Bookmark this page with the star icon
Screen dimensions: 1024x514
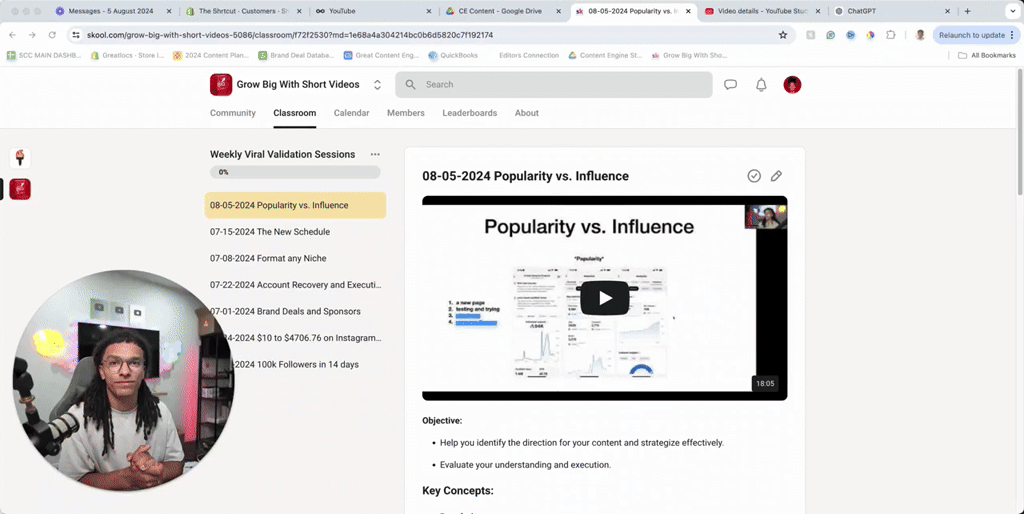783,35
